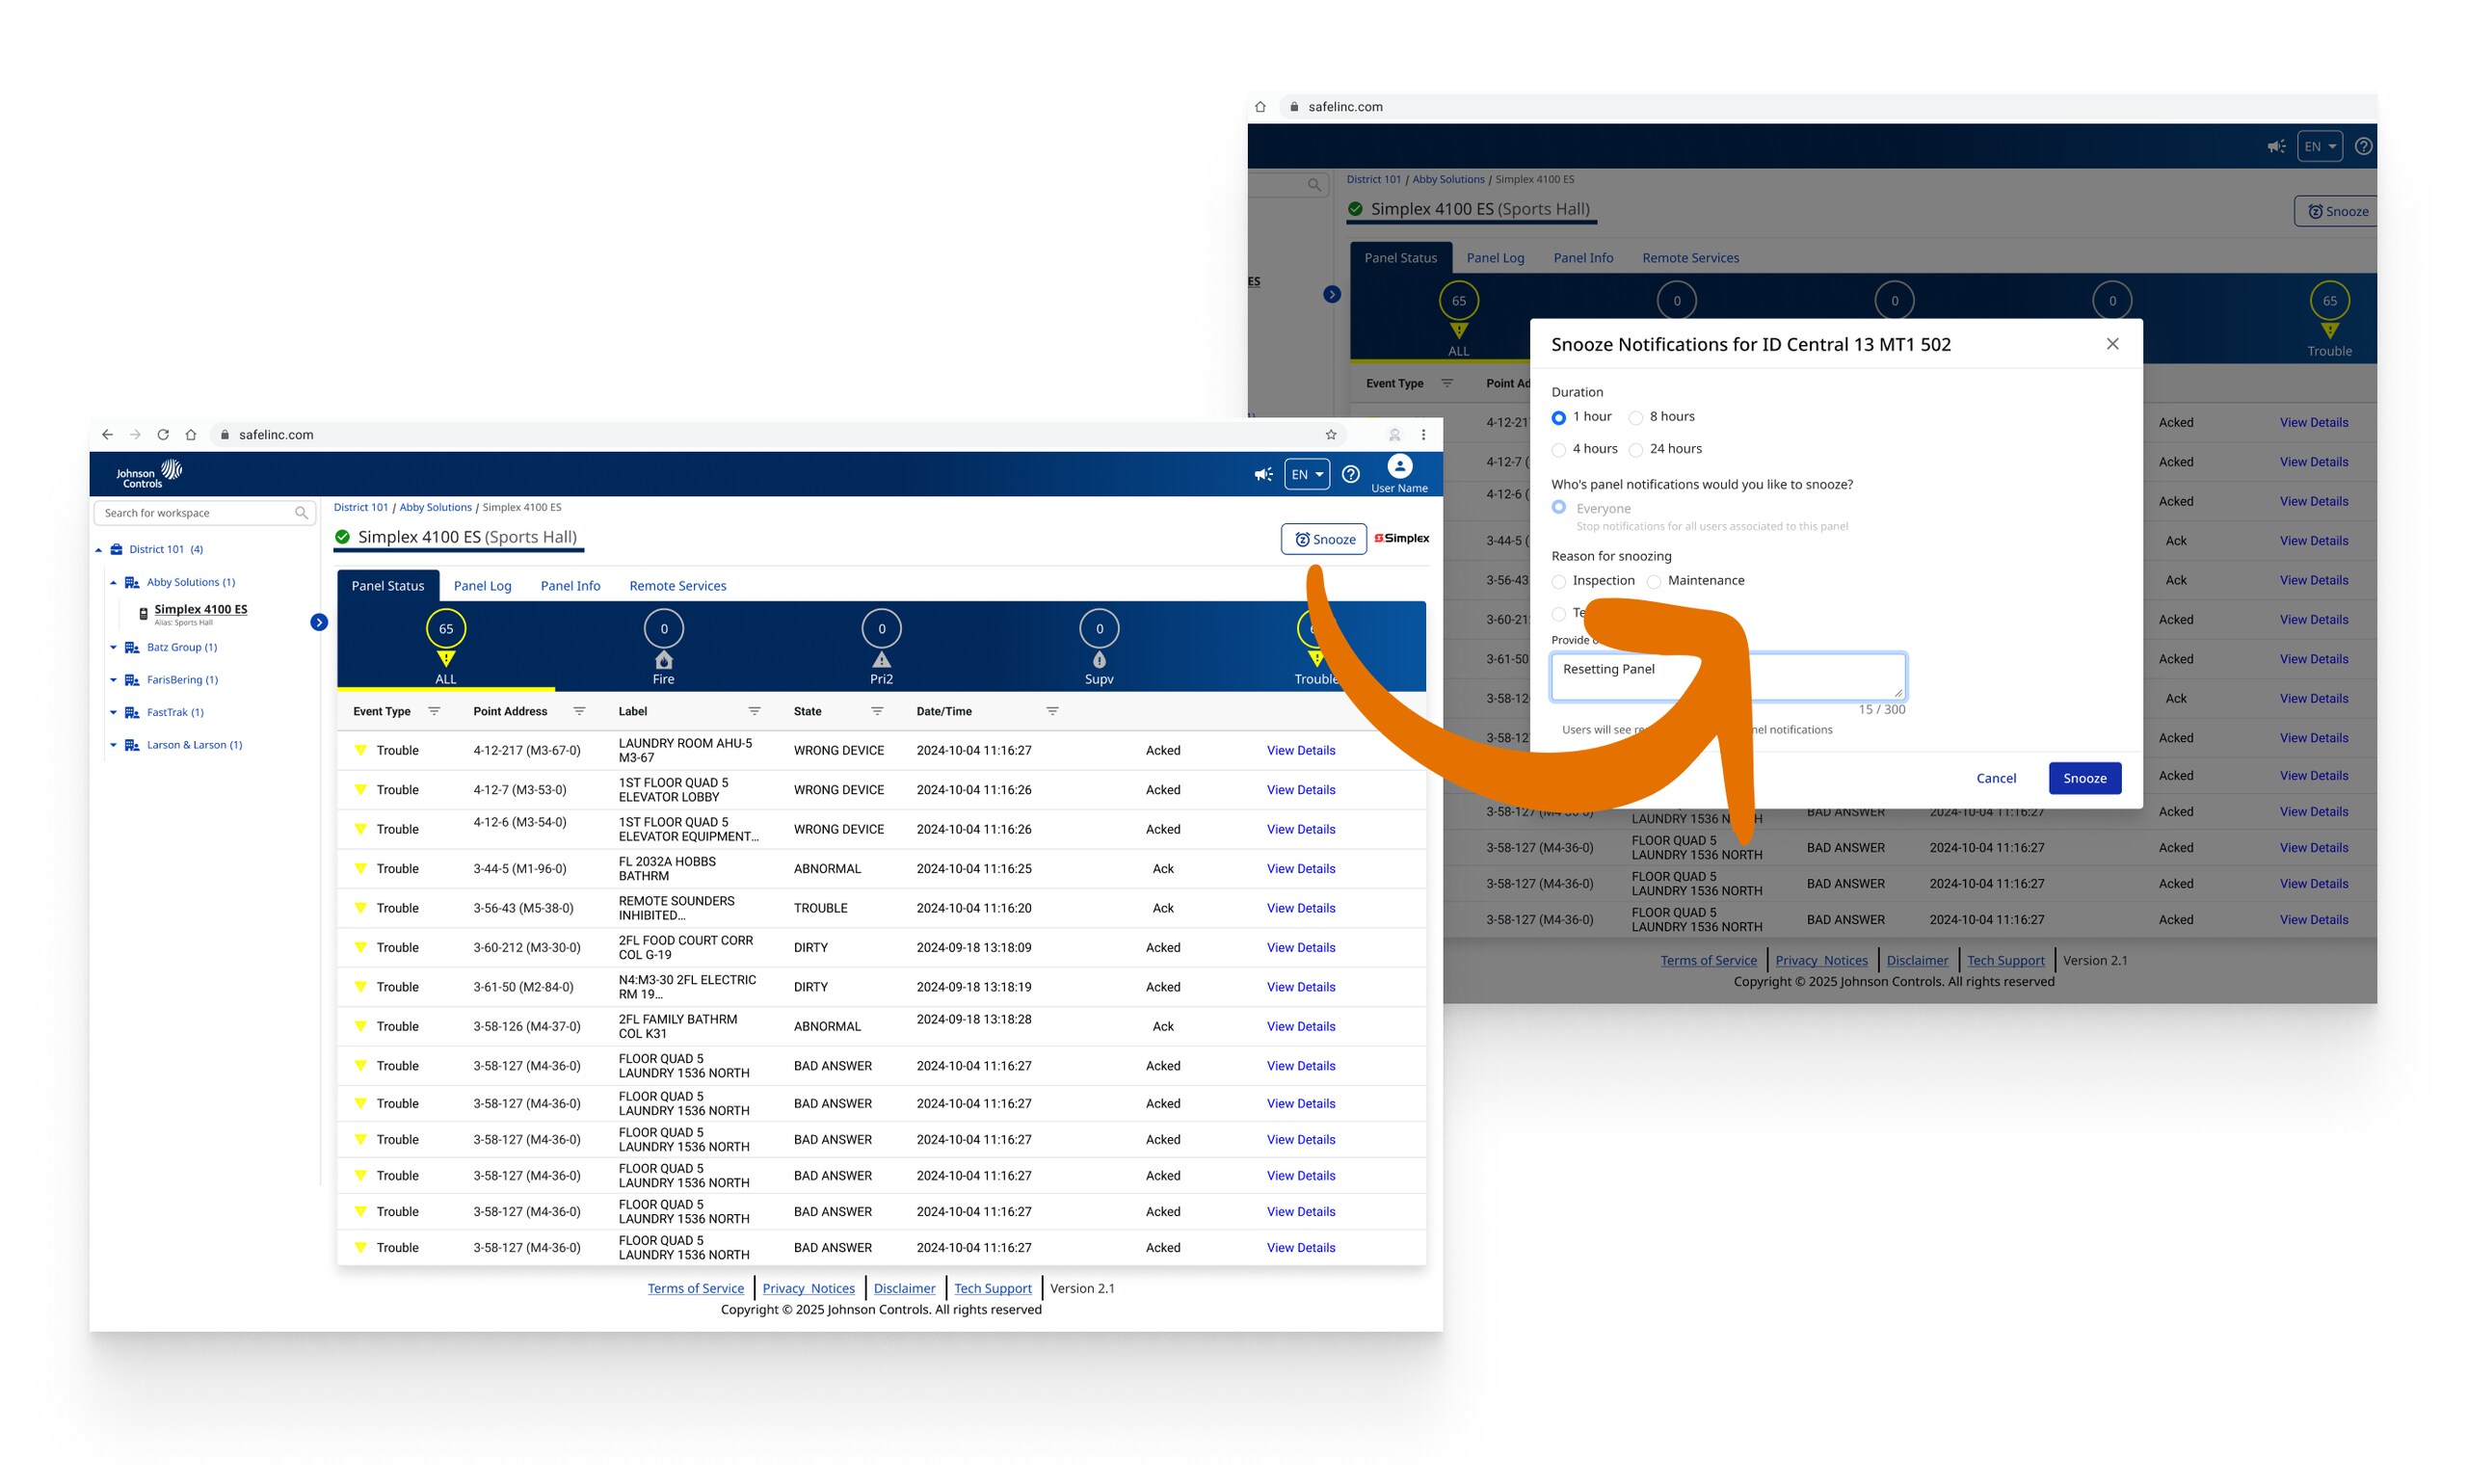Click the help icon in the background window
The image size is (2467, 1484).
[x=2363, y=147]
